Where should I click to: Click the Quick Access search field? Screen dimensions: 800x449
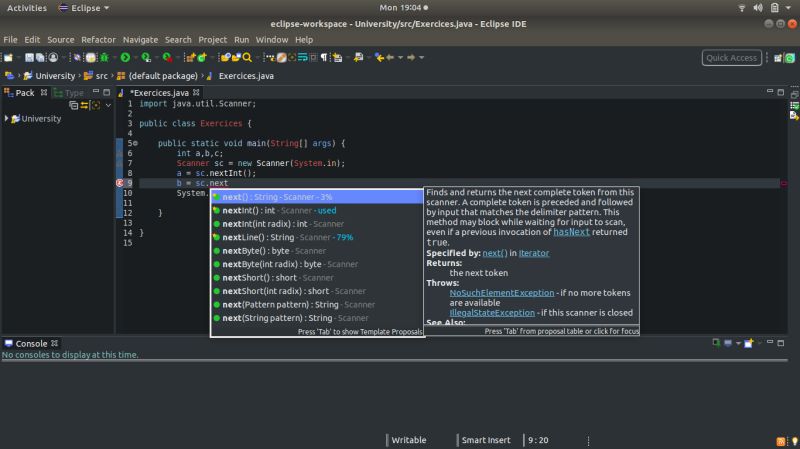[732, 58]
